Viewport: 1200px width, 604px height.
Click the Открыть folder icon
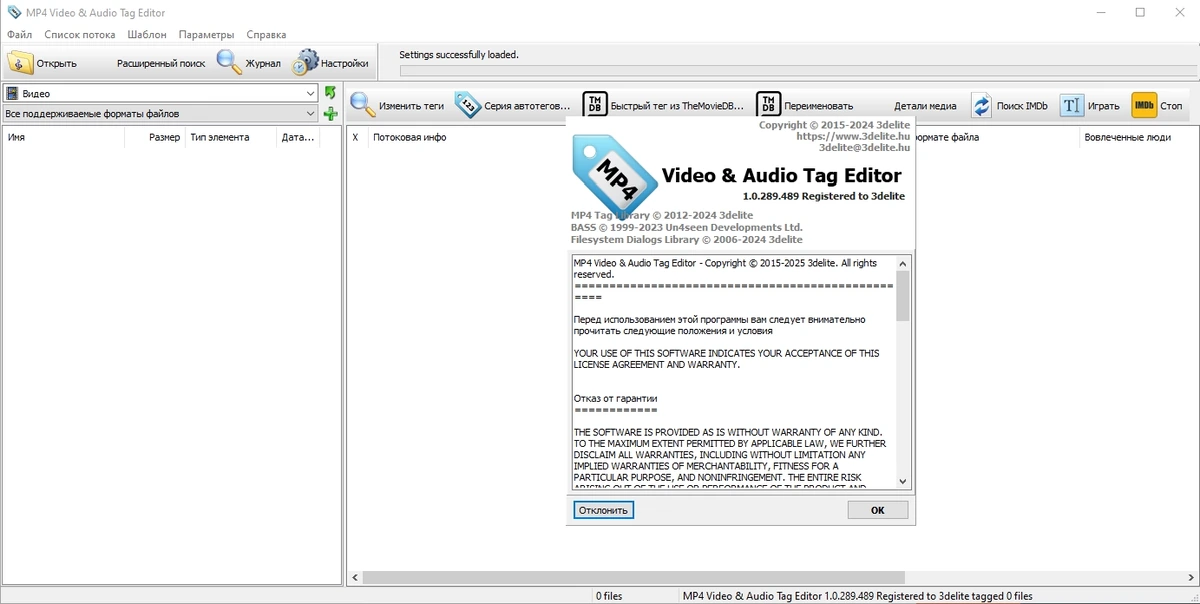click(20, 62)
